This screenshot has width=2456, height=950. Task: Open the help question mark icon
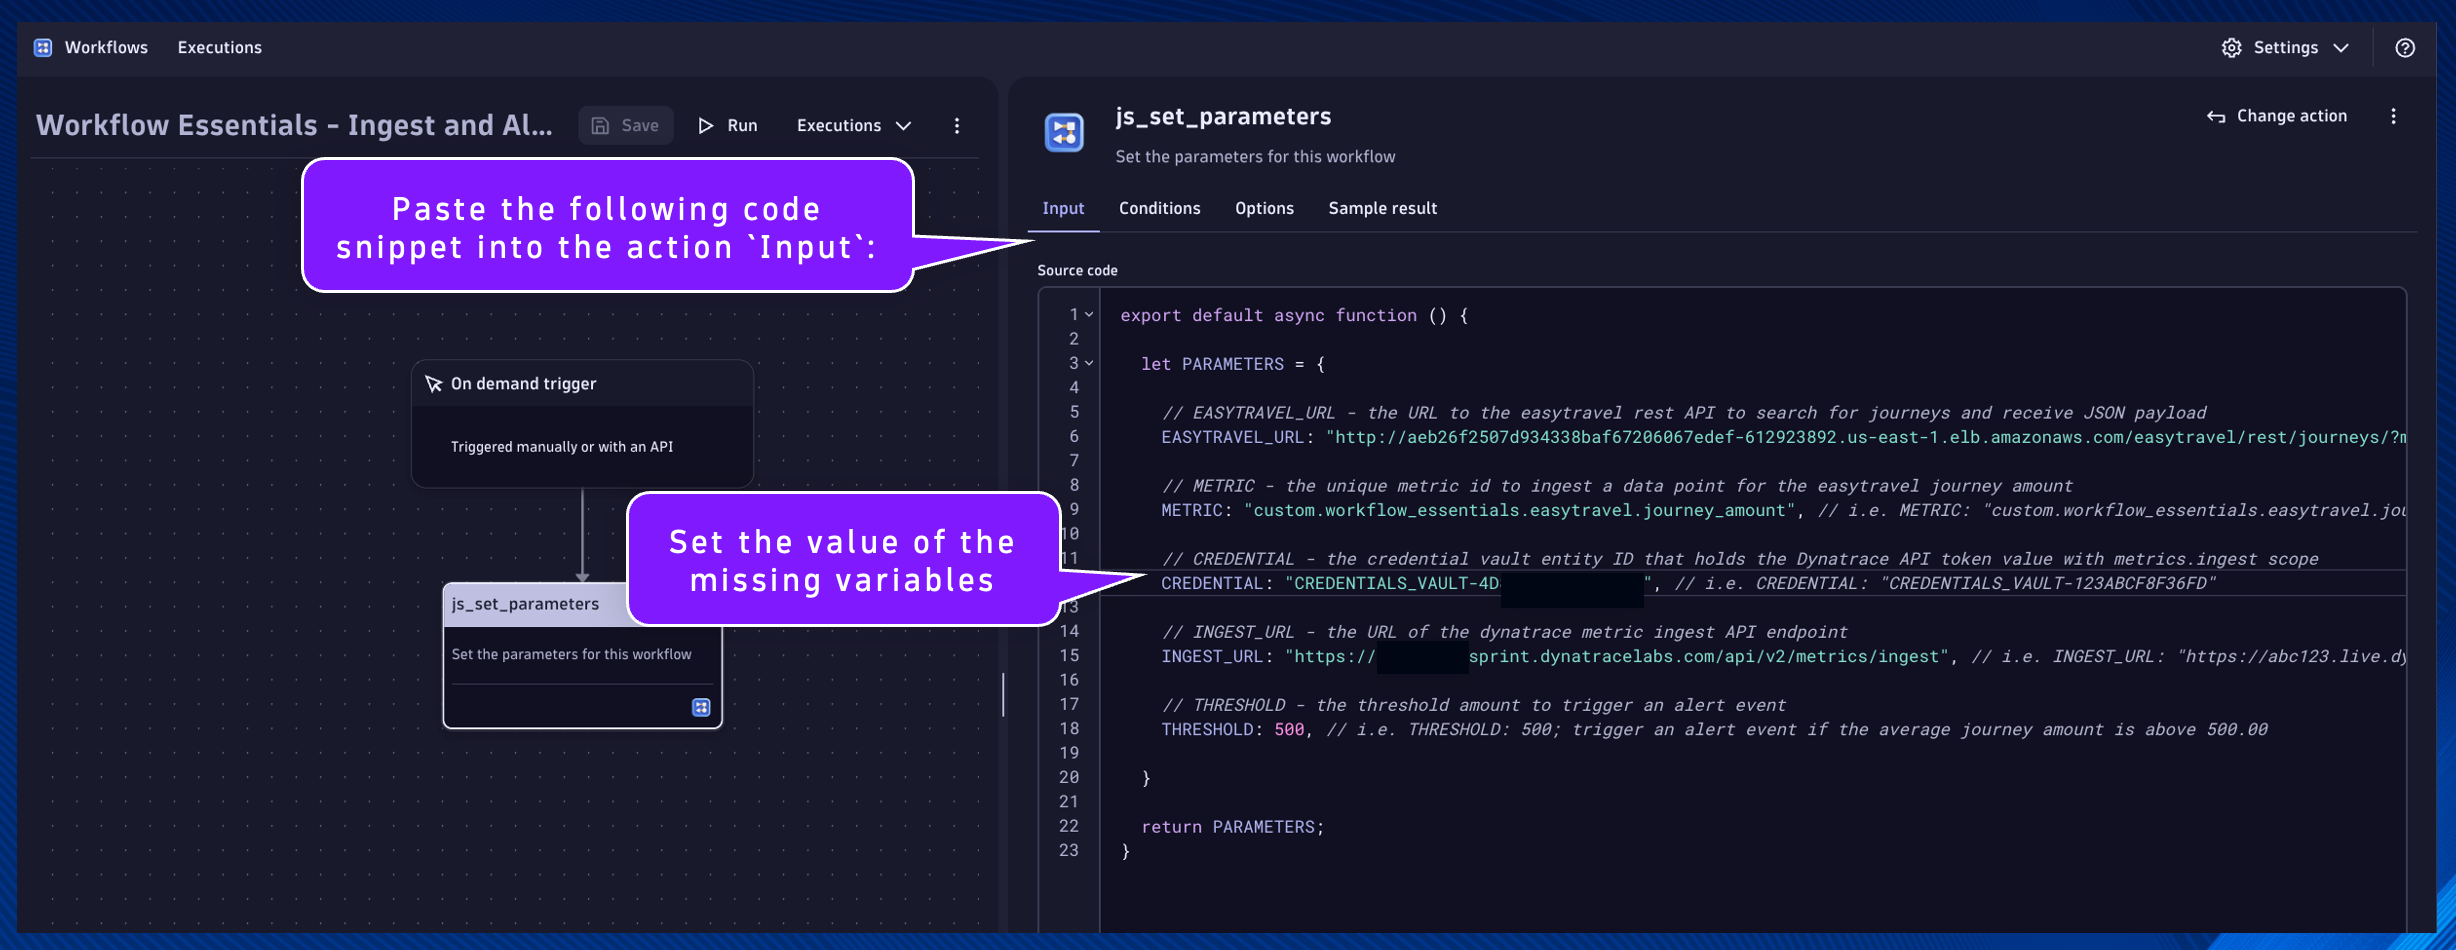tap(2405, 47)
